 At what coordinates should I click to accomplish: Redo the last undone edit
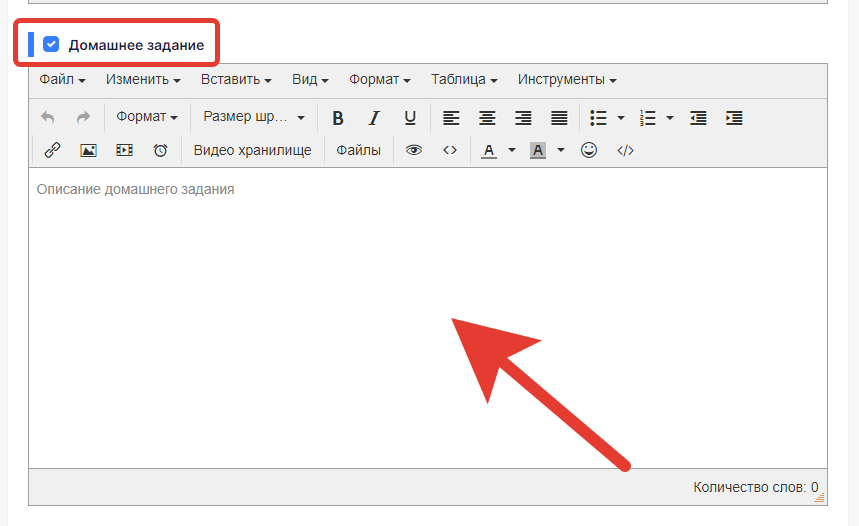click(83, 118)
